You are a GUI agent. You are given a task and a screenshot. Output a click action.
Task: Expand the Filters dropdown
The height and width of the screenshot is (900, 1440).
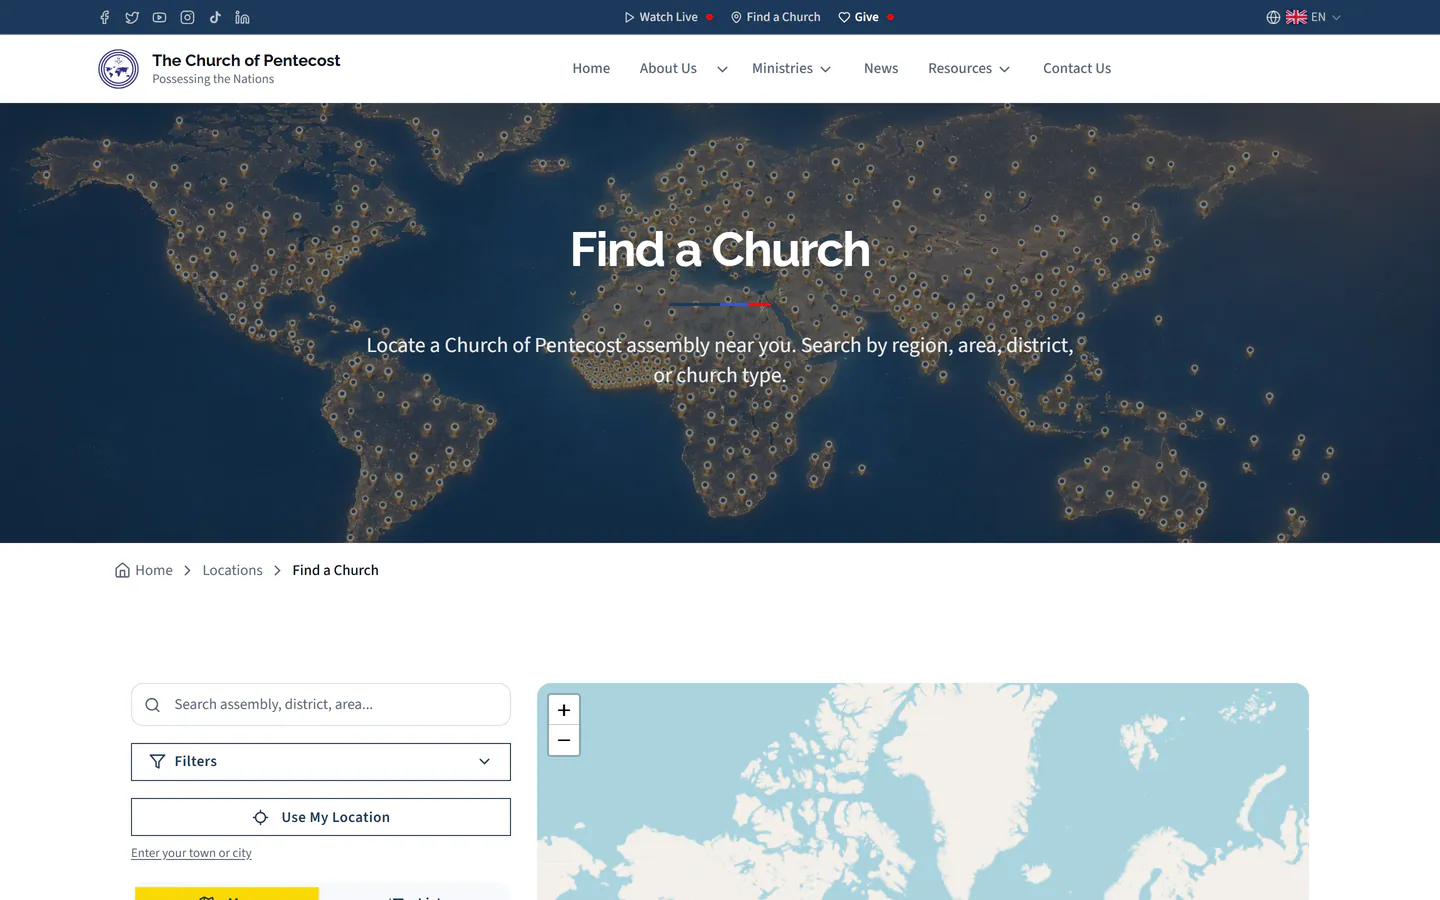[x=321, y=762]
